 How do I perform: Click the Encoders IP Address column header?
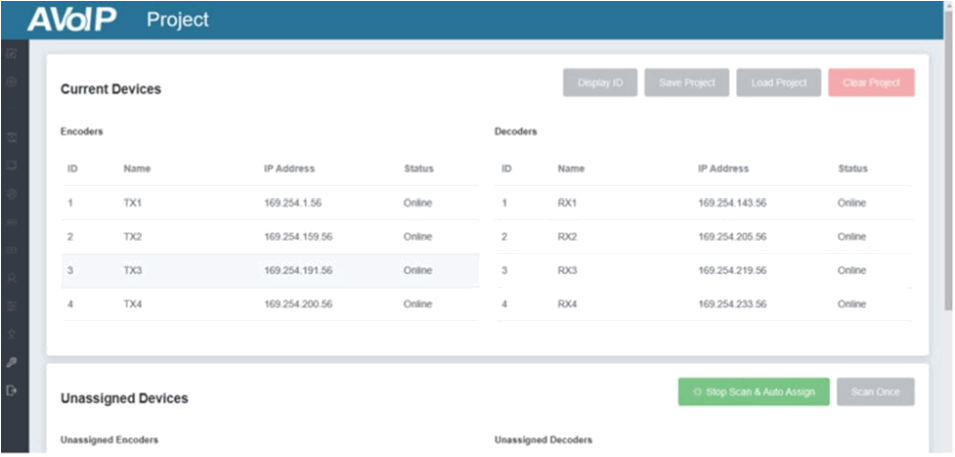(289, 169)
